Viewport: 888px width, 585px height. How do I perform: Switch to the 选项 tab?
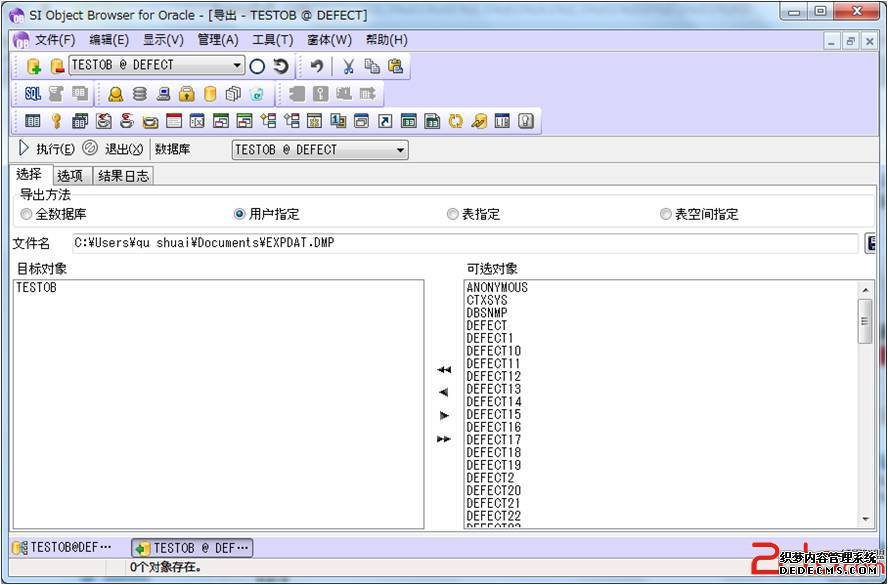click(x=69, y=176)
